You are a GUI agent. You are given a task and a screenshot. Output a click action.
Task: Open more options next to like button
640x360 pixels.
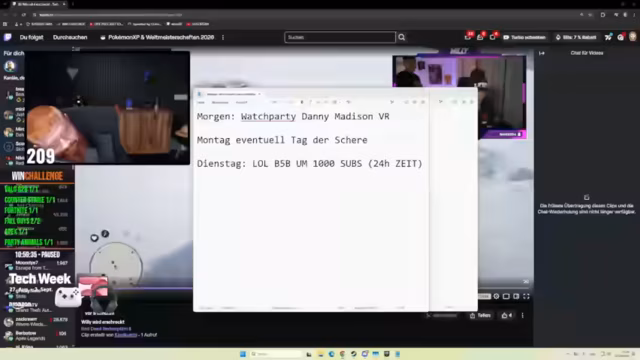(x=522, y=316)
